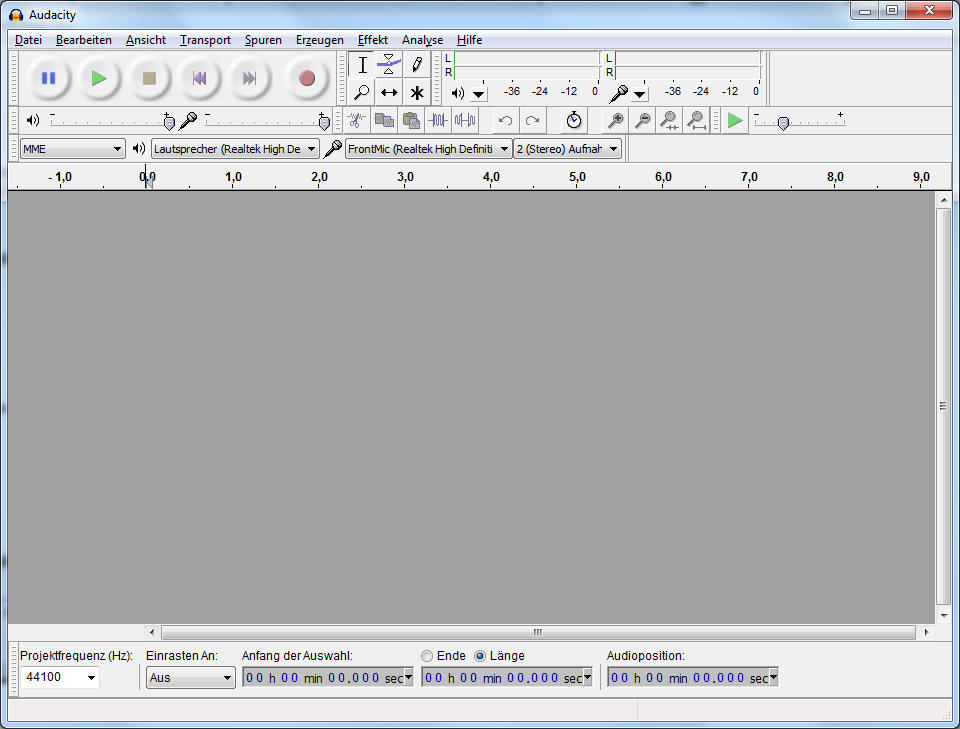Image resolution: width=960 pixels, height=729 pixels.
Task: Skip to end of the project
Action: click(x=249, y=78)
